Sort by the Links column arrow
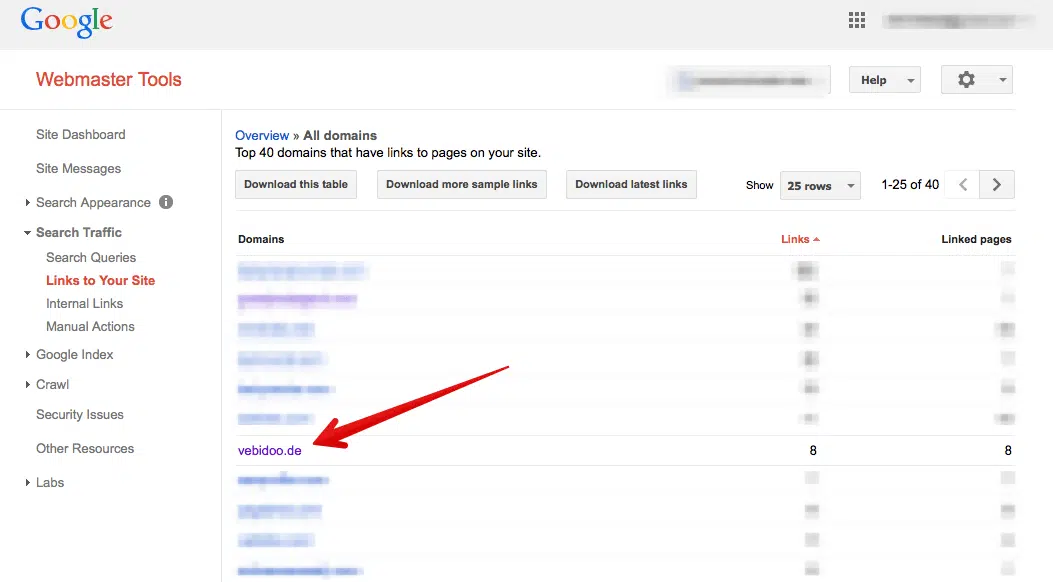The height and width of the screenshot is (582, 1053). point(816,239)
